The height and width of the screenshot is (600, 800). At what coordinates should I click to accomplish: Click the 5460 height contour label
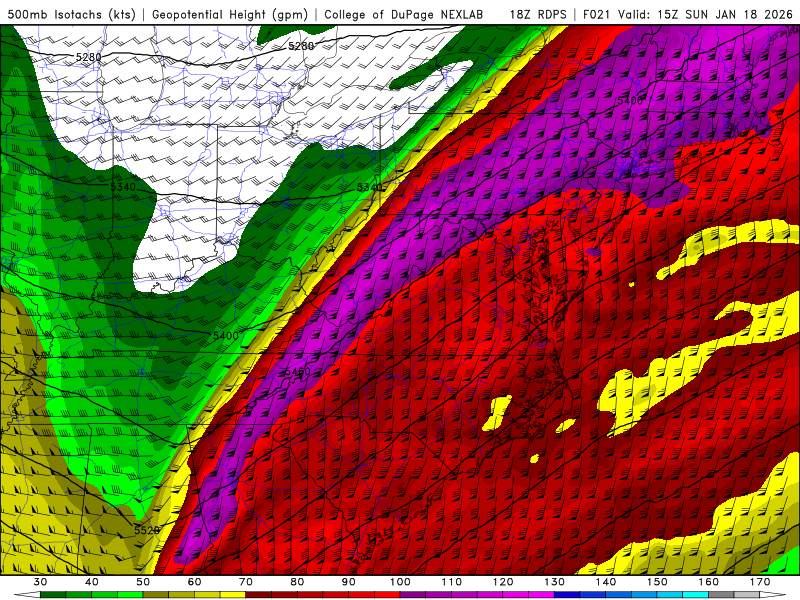297,371
